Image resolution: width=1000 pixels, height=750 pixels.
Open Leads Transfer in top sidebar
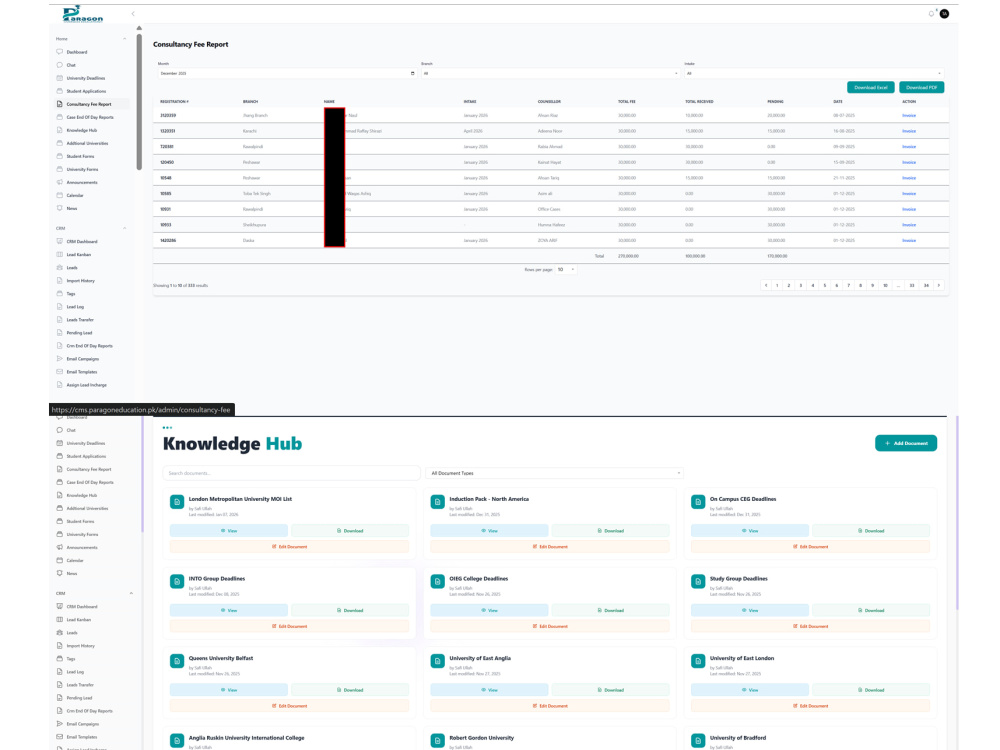80,320
